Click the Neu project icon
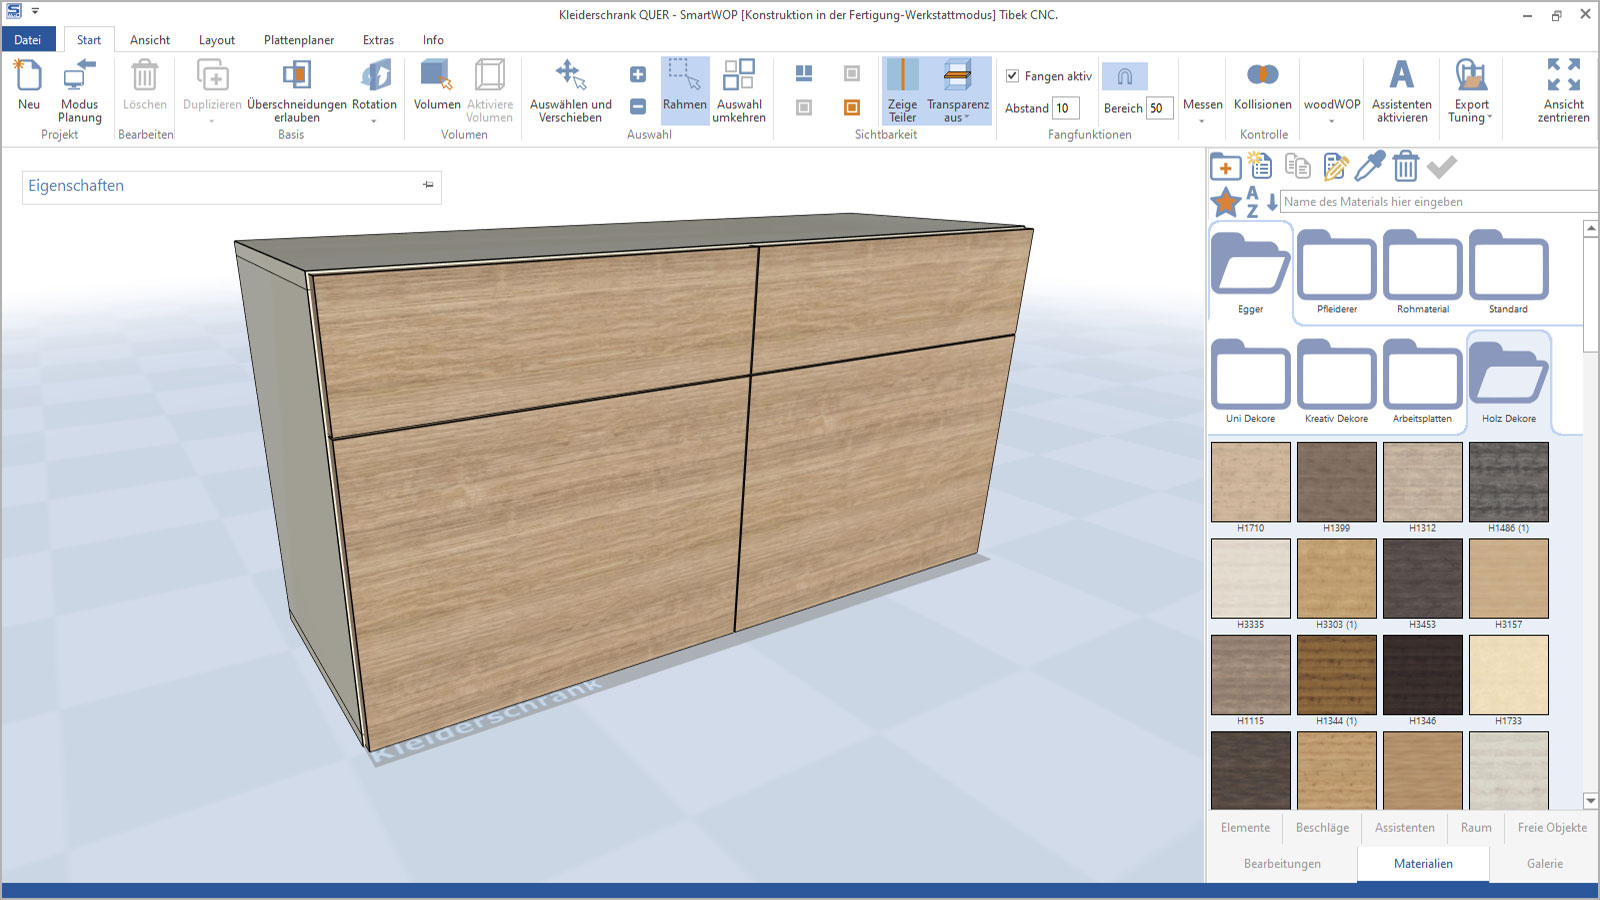1600x900 pixels. [29, 77]
